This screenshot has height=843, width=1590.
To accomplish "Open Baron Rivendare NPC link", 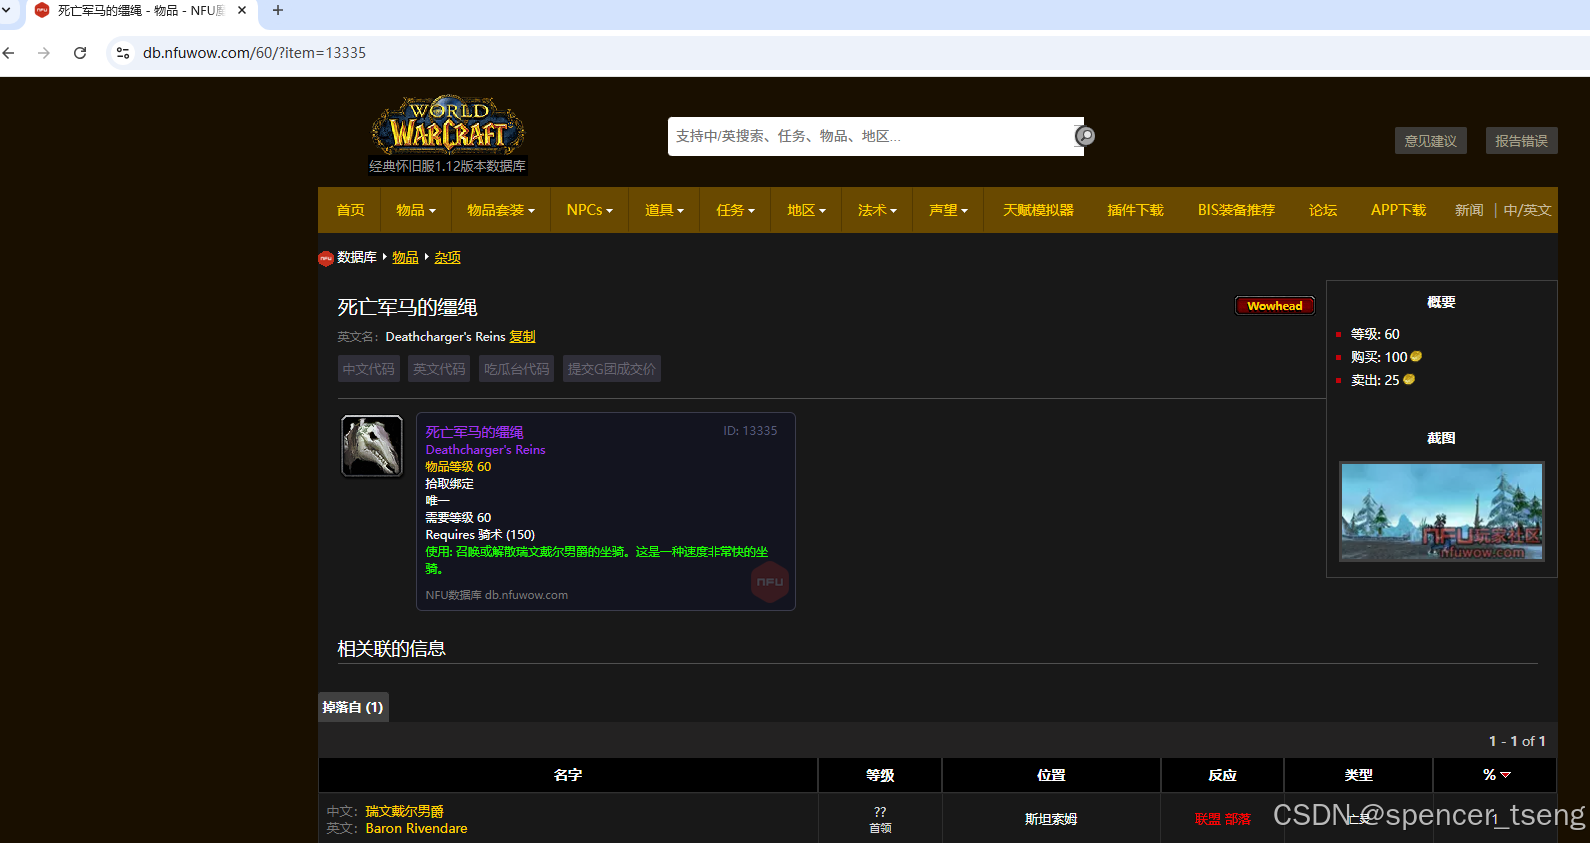I will pos(416,828).
